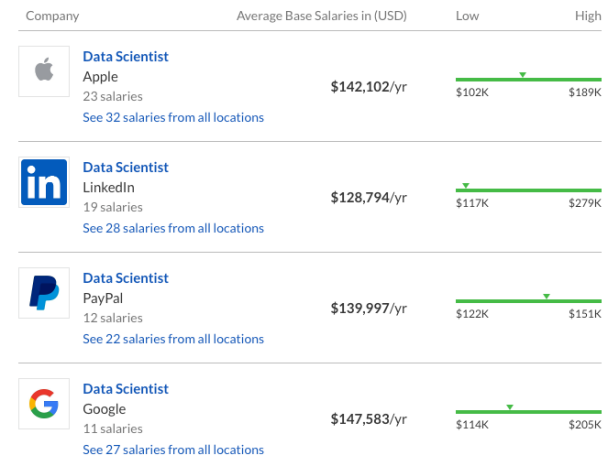Click the $122K low value

(472, 314)
